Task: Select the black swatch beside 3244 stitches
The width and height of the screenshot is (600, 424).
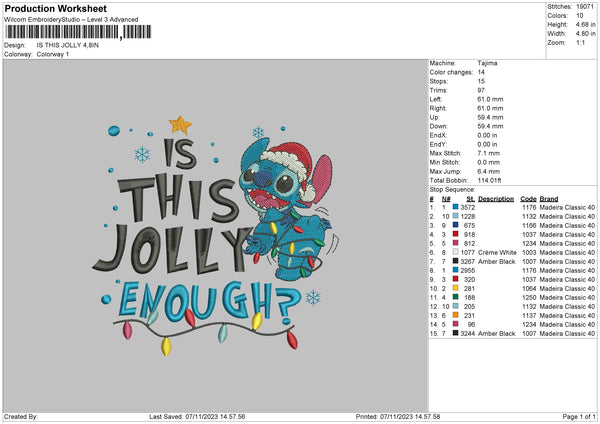Action: [455, 333]
